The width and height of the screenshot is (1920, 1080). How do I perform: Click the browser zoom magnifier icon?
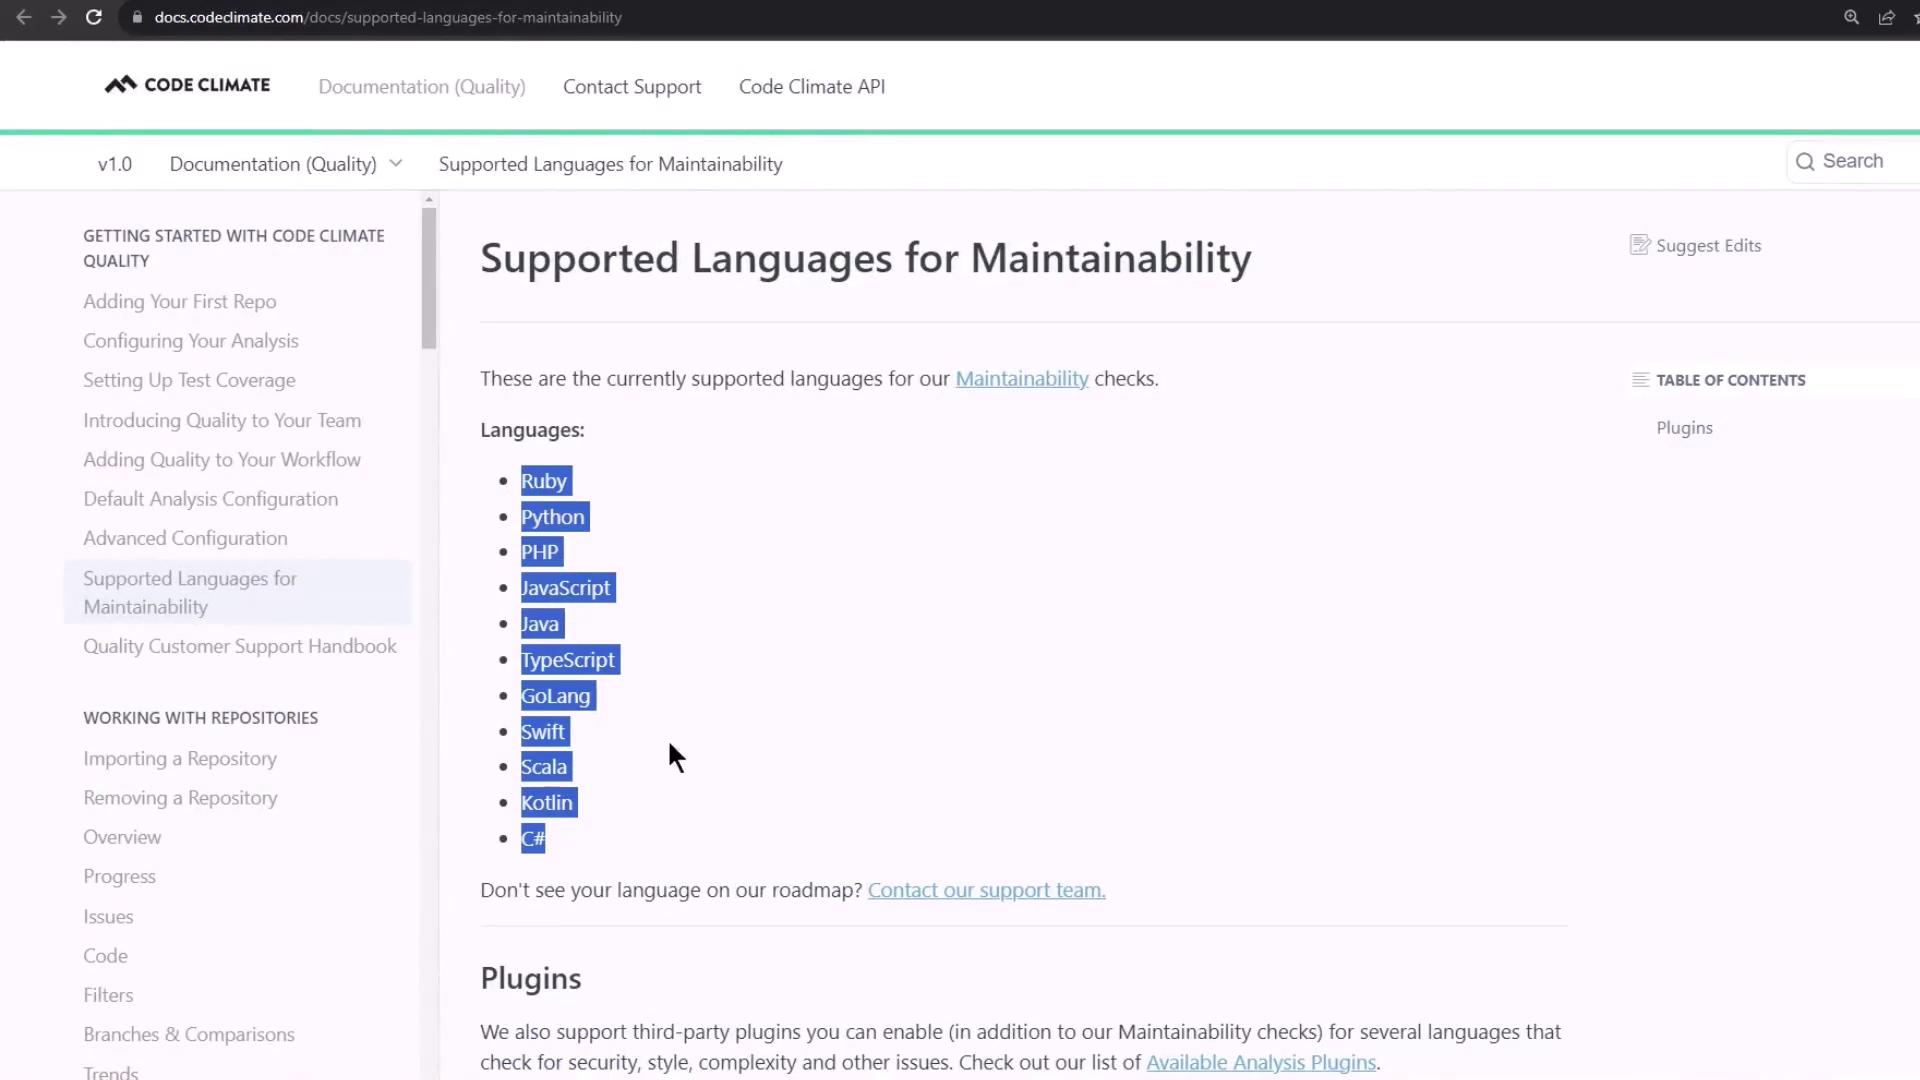(1851, 17)
